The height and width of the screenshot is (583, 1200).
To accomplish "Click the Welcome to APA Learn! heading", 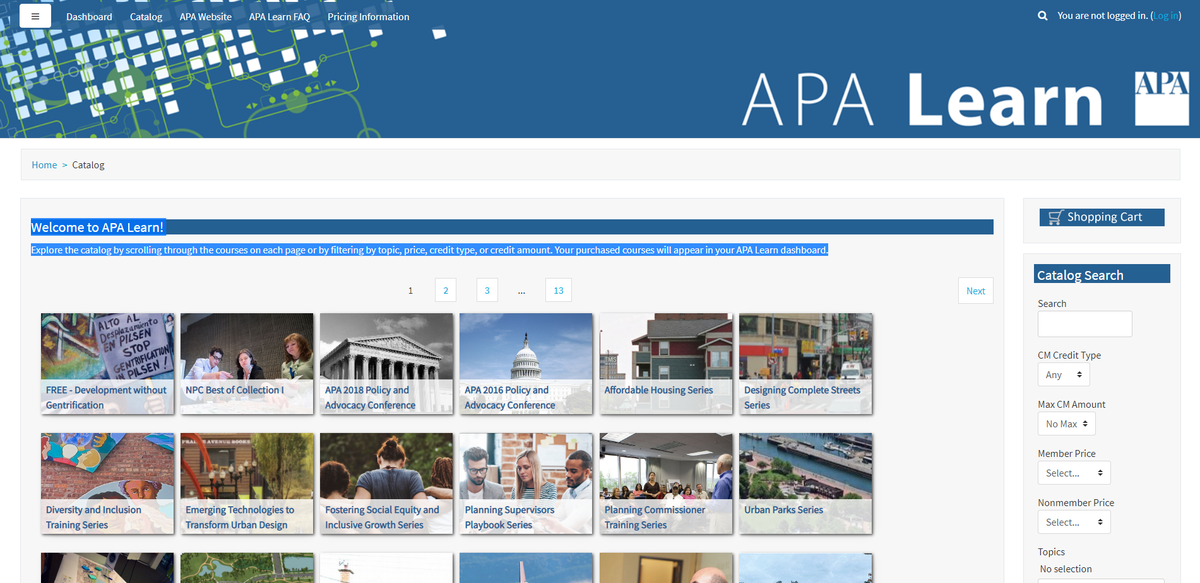I will (97, 227).
